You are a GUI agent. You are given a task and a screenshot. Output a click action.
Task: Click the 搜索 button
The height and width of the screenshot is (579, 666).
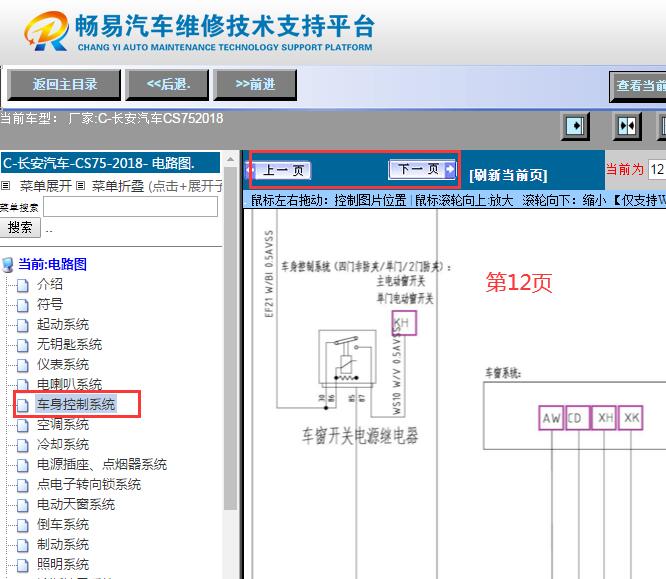click(20, 227)
